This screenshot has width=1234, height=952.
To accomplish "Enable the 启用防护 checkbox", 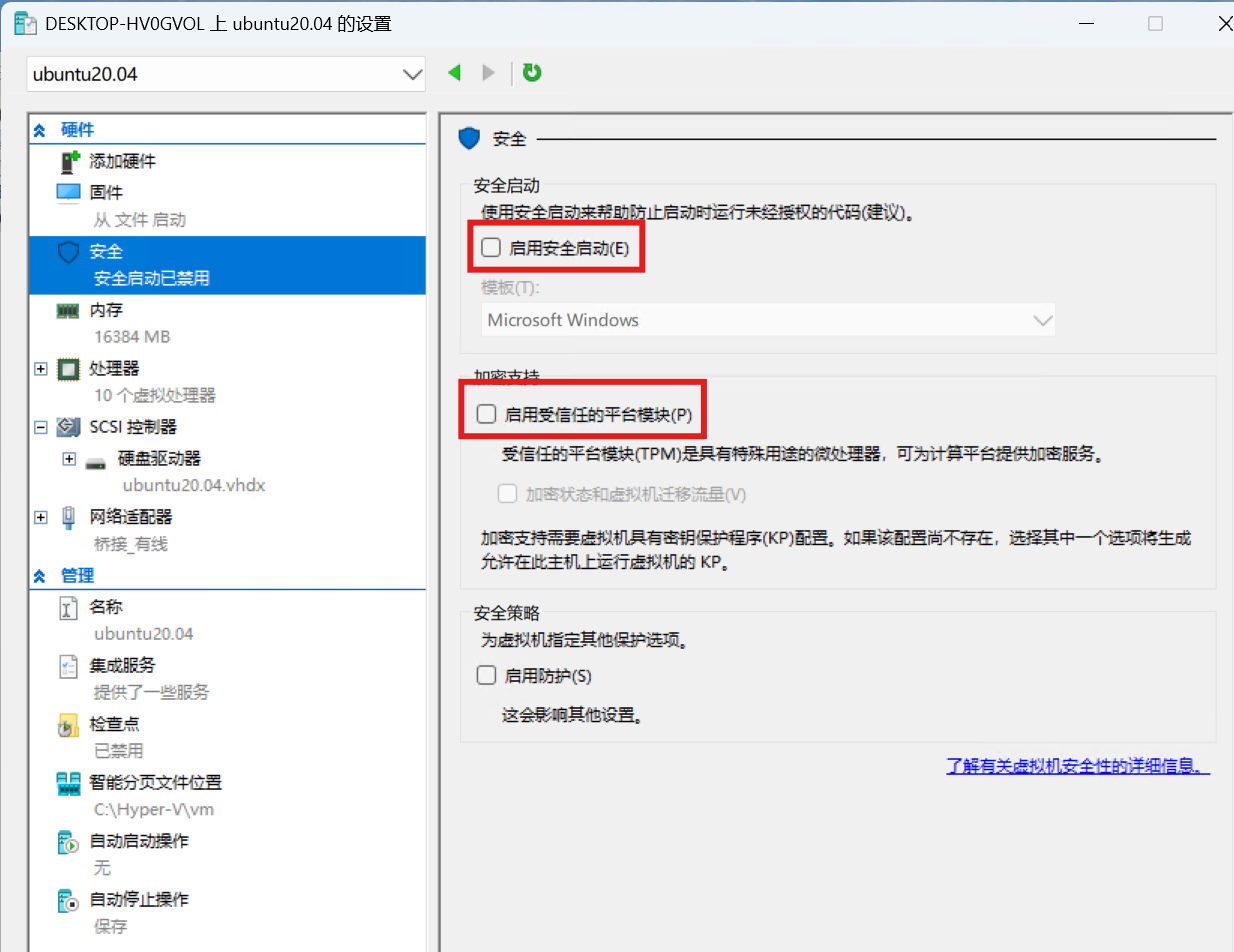I will (x=487, y=675).
